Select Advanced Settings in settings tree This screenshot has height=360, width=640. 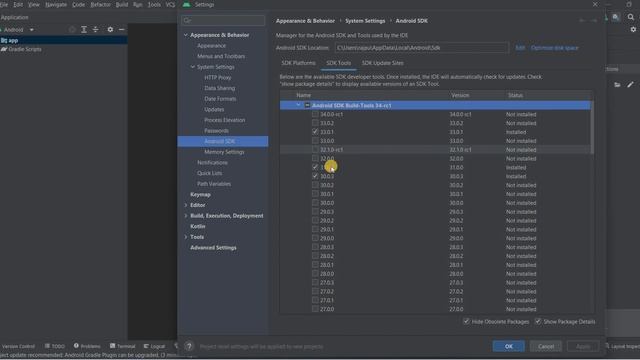[213, 247]
